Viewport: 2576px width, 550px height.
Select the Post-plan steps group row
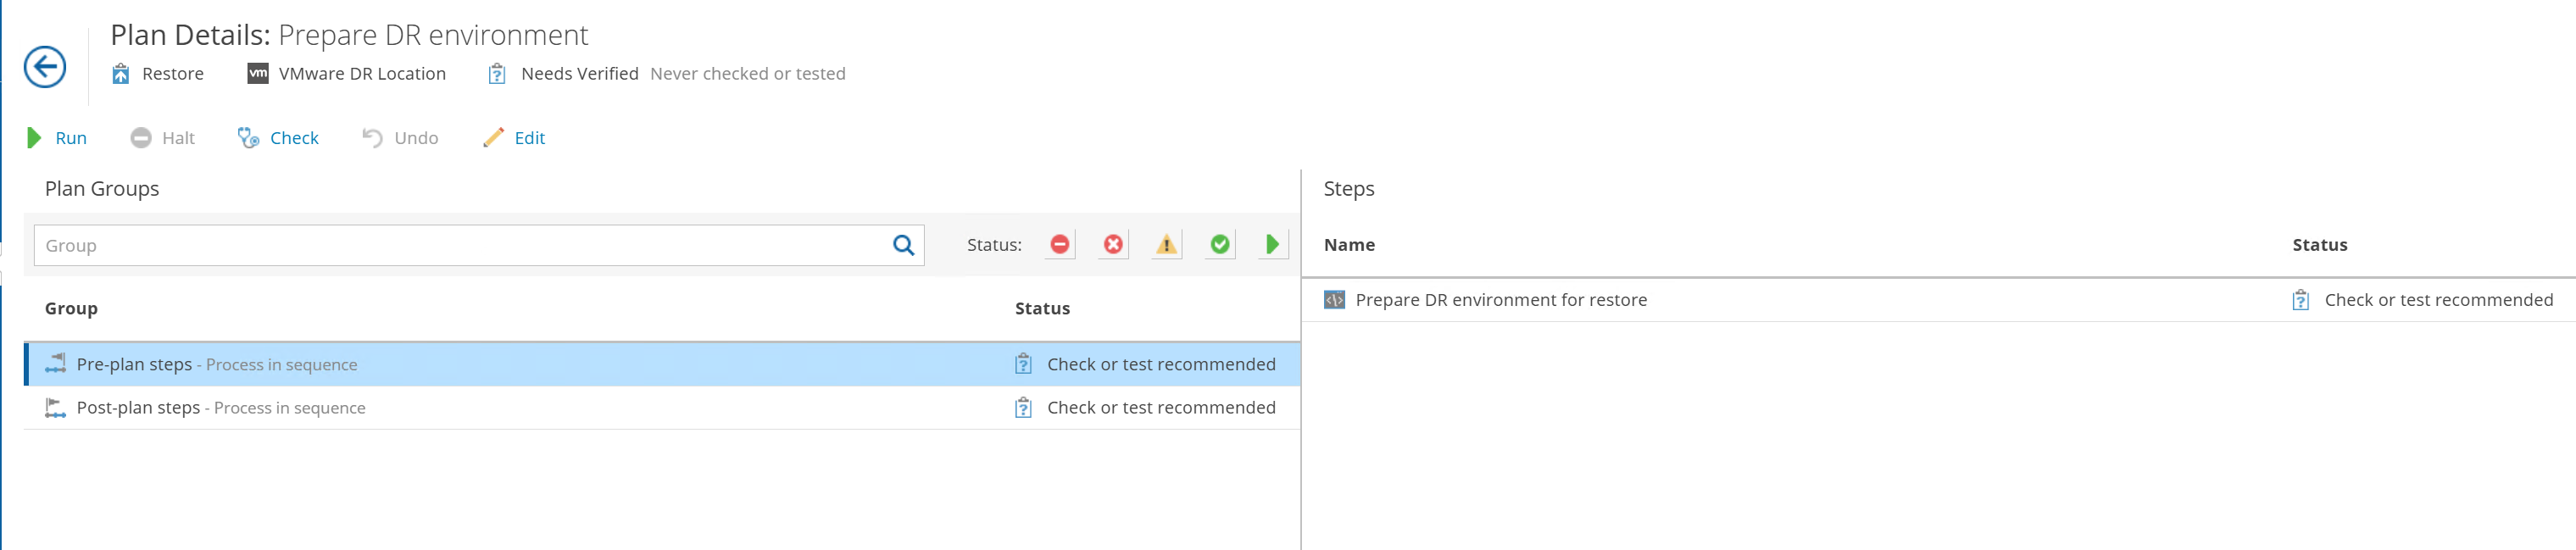pos(500,408)
